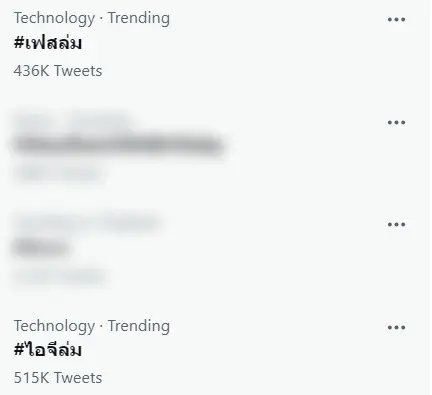Click "Trending" label above #ไอจีล่ม
This screenshot has height=395, width=432.
tap(139, 326)
